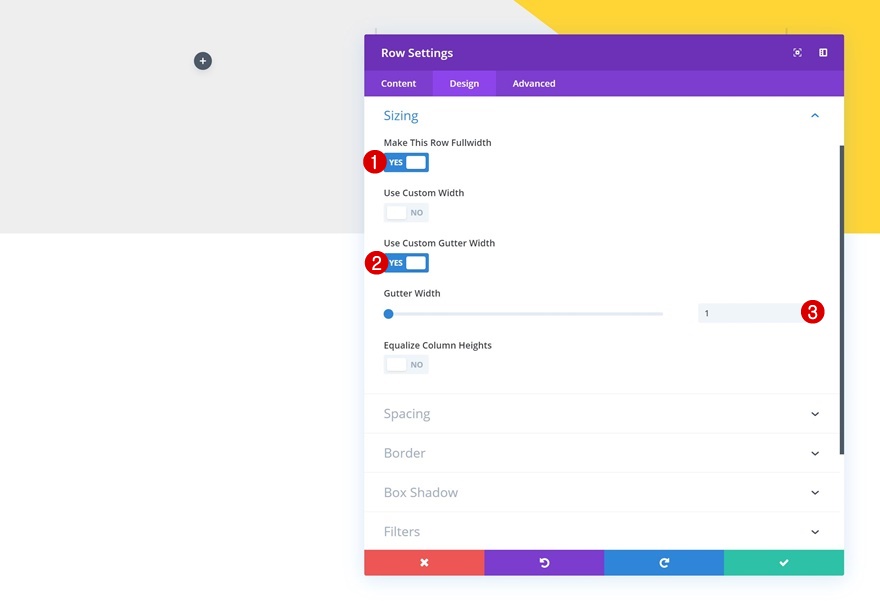The image size is (880, 609).
Task: Snap settings modal to sidebar icon
Action: 823,53
